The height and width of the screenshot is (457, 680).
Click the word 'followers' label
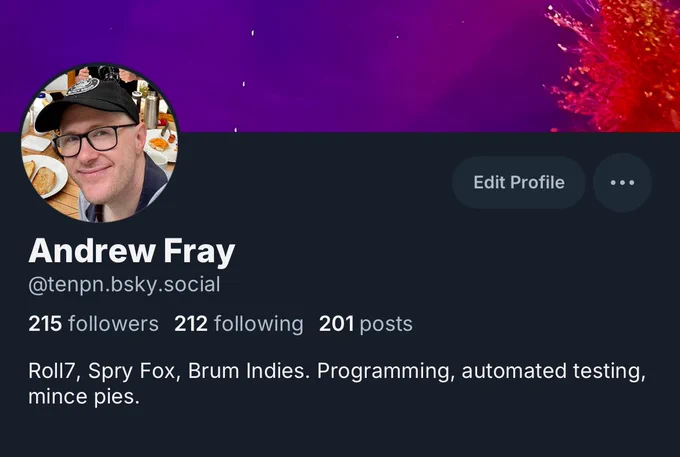(x=113, y=324)
